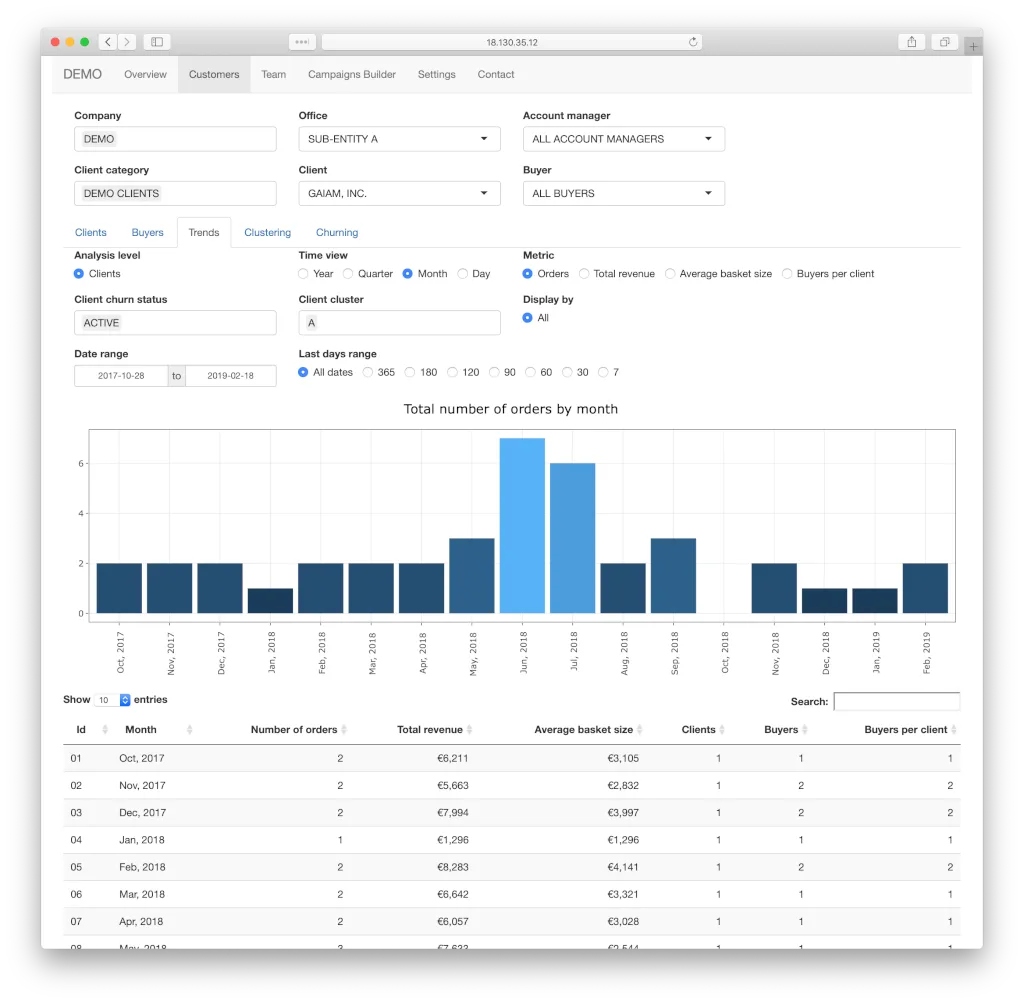This screenshot has height=1003, width=1024.
Task: Open the Client GAIAM, INC. dropdown
Action: click(400, 193)
